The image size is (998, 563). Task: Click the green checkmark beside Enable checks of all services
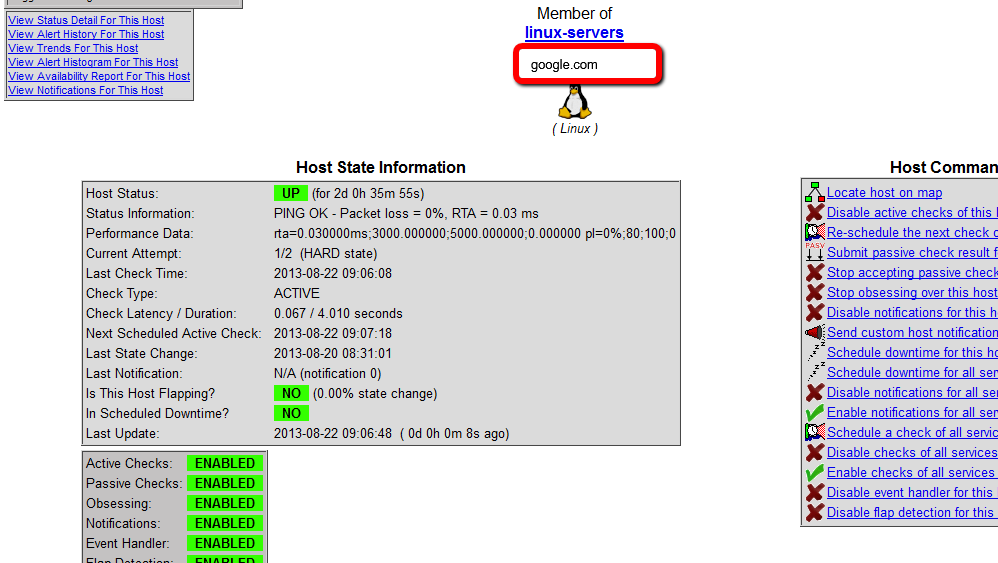(x=814, y=472)
